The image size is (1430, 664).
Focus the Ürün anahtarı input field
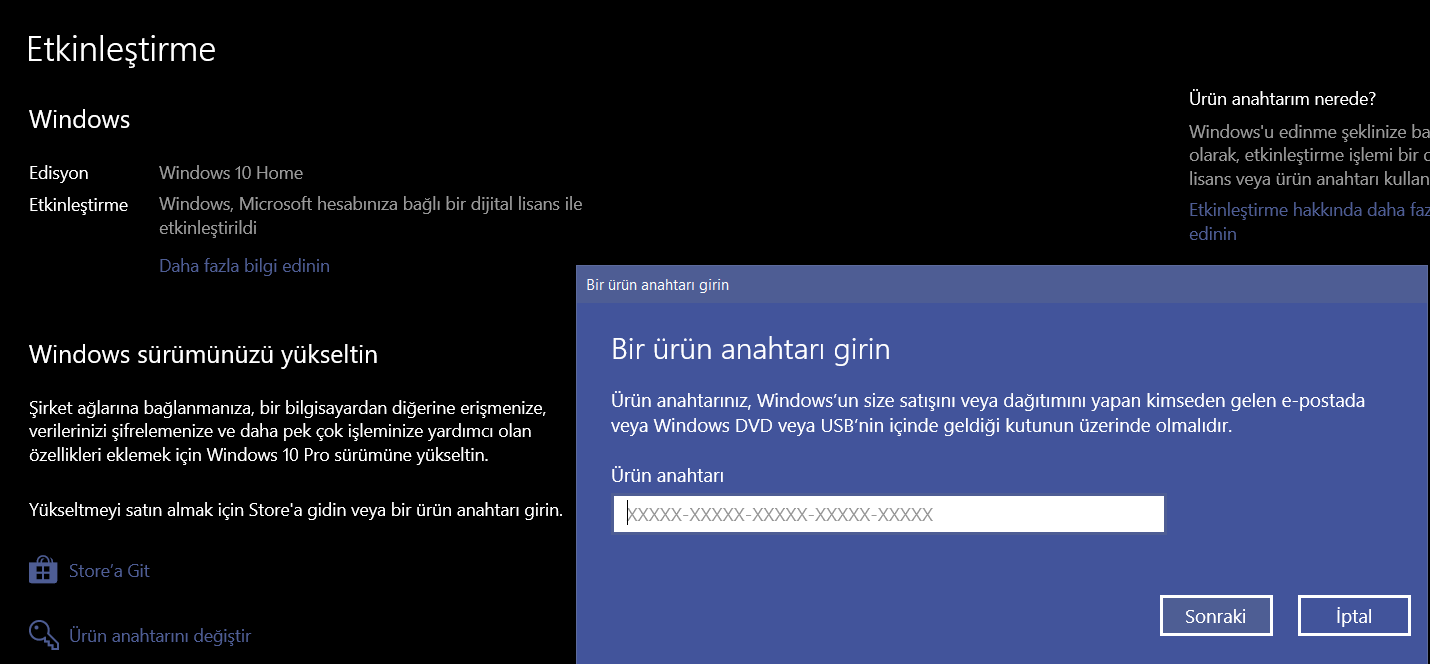[888, 514]
